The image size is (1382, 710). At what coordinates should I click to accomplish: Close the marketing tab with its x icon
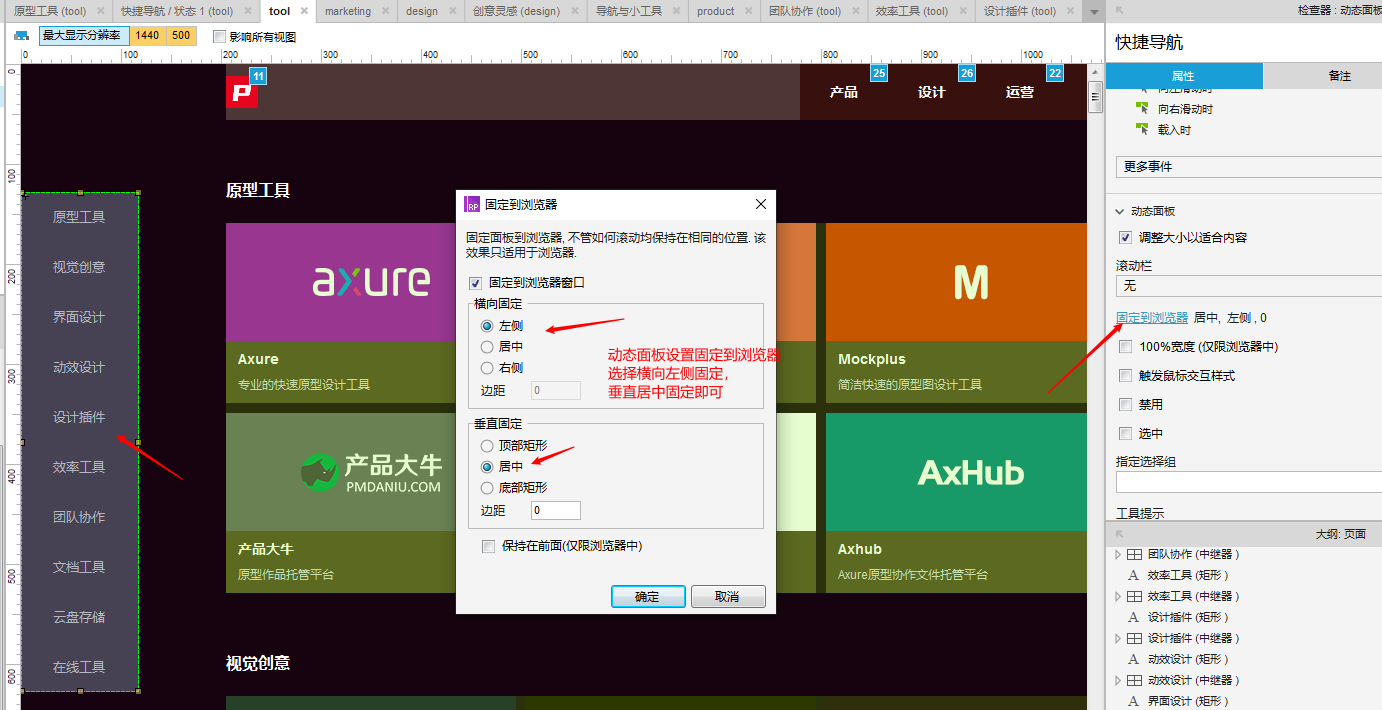coord(385,12)
